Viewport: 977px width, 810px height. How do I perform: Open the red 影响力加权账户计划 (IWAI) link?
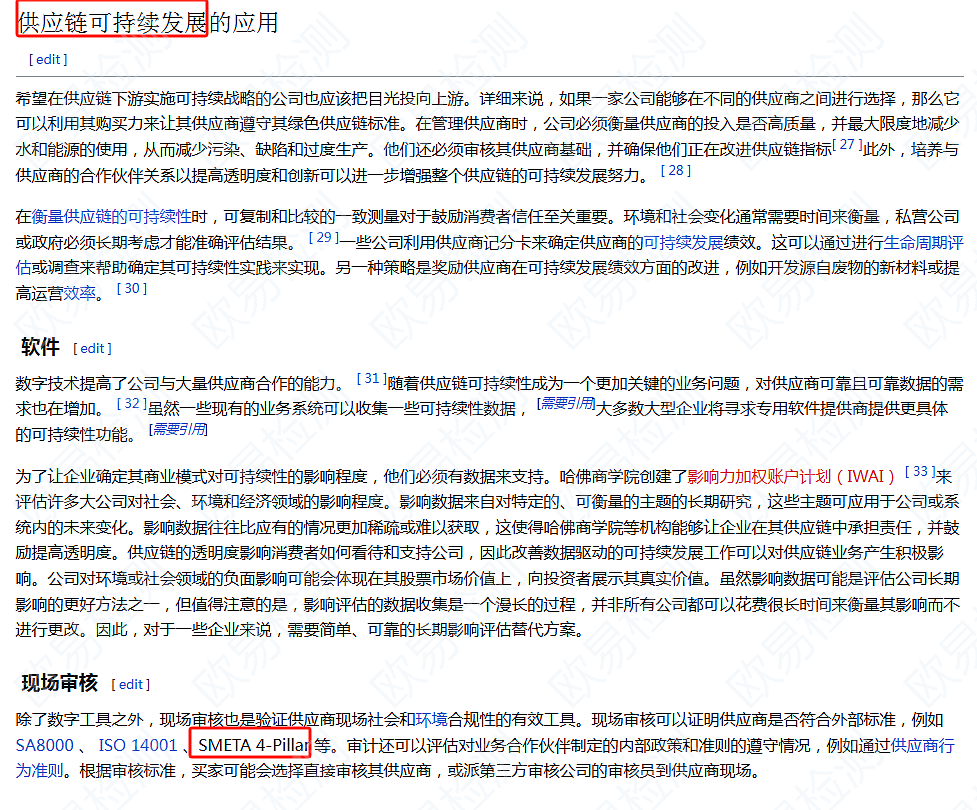click(x=790, y=477)
